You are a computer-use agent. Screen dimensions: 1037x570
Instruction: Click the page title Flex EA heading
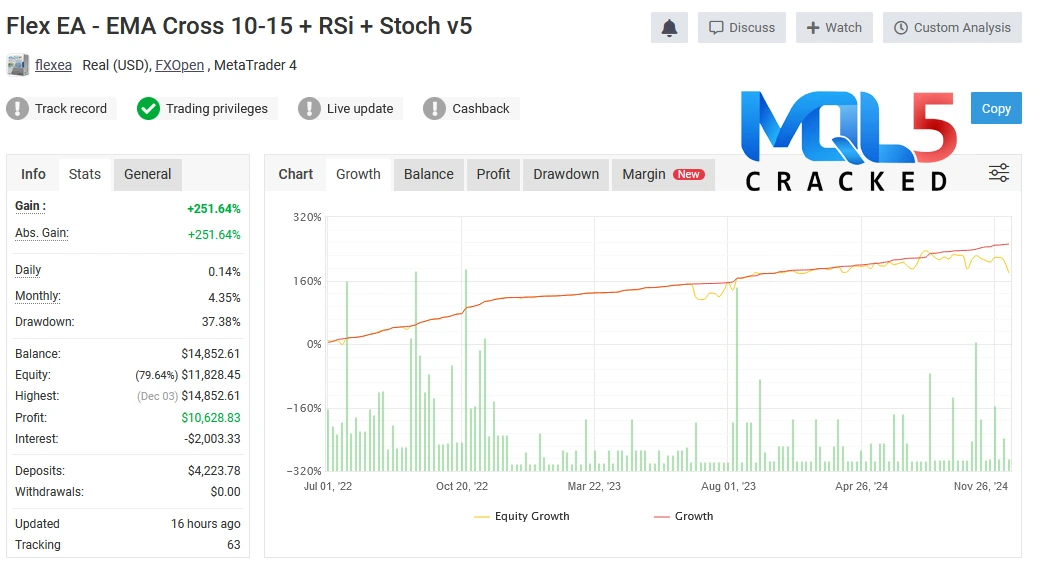pos(239,26)
